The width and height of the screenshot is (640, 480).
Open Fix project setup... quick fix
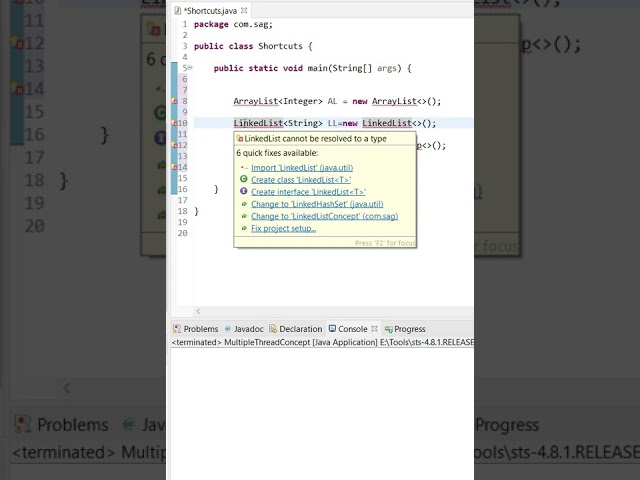283,229
